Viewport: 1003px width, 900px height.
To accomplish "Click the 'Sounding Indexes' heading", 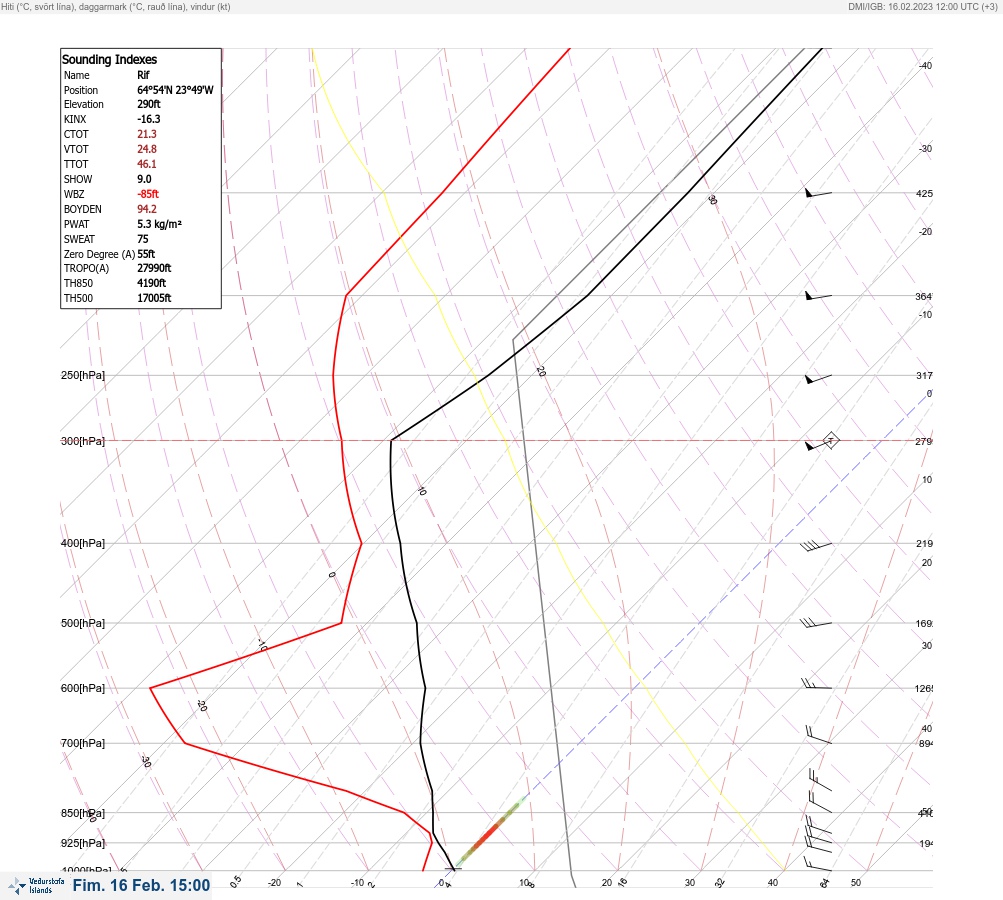I will 109,59.
